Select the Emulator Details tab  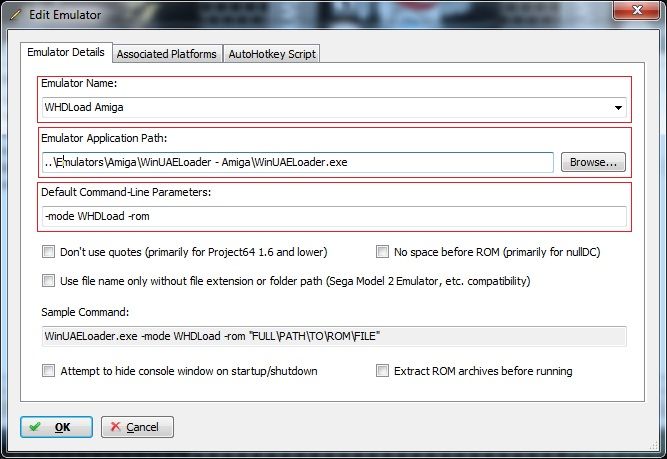tap(66, 52)
